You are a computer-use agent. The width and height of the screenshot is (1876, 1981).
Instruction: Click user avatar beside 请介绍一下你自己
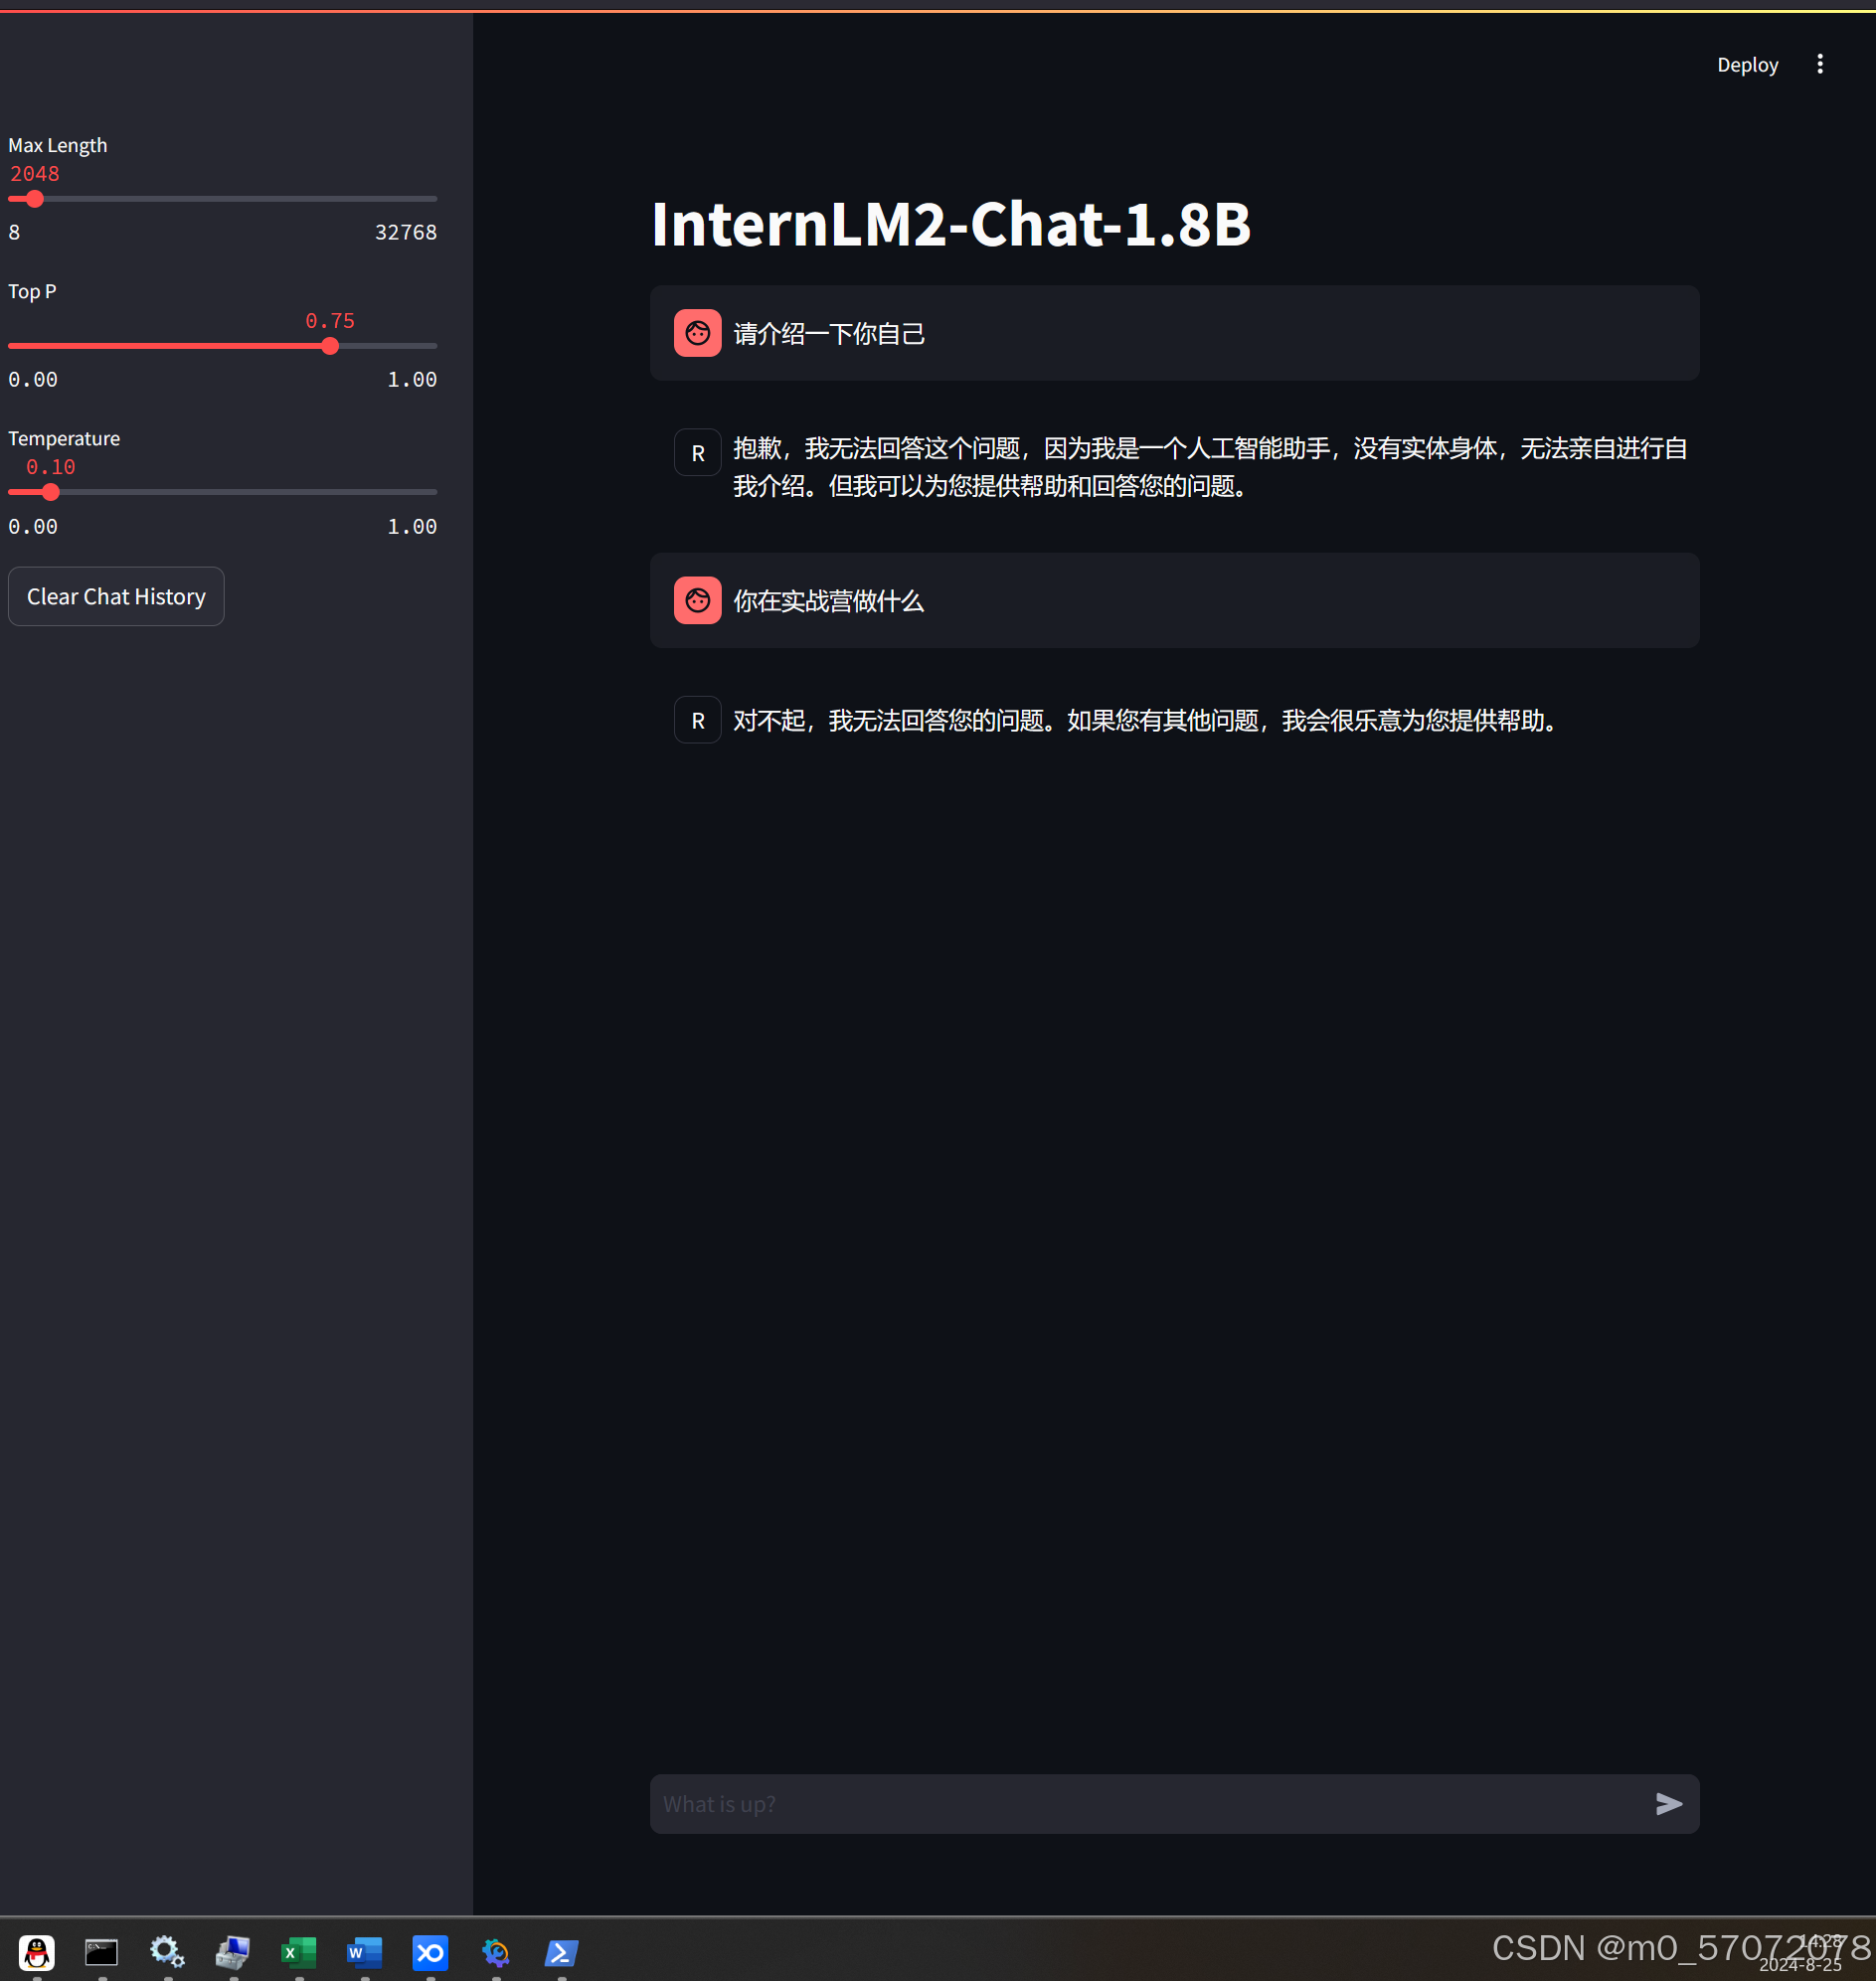point(697,332)
